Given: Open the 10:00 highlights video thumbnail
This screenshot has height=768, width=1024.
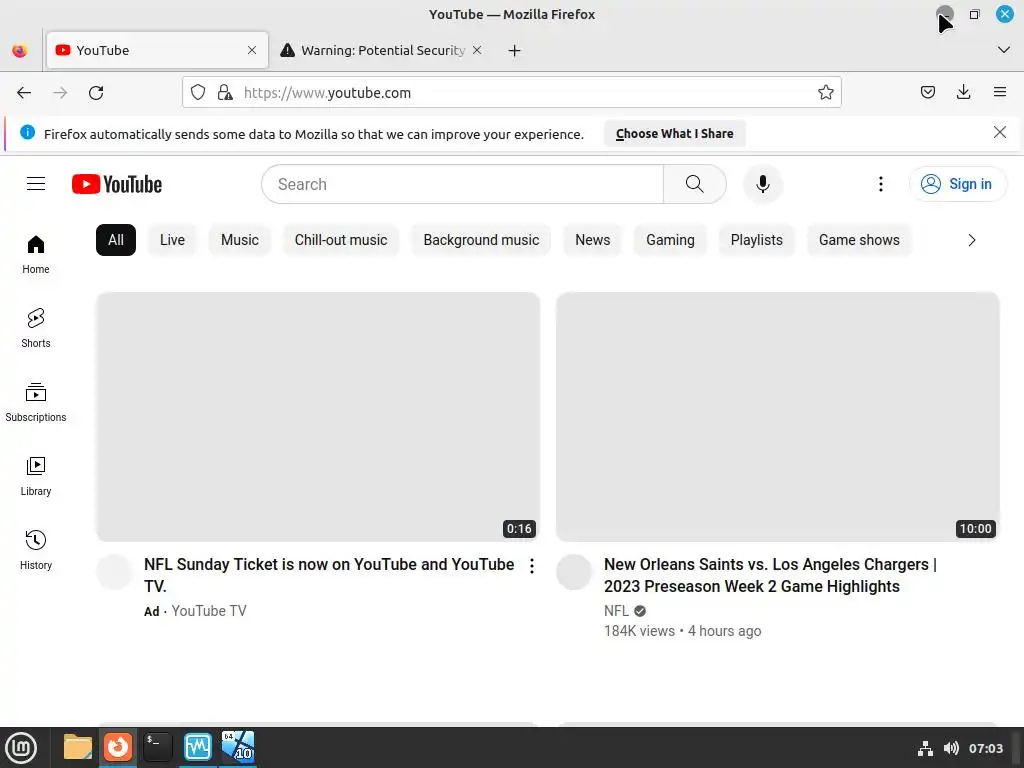Looking at the screenshot, I should [778, 417].
